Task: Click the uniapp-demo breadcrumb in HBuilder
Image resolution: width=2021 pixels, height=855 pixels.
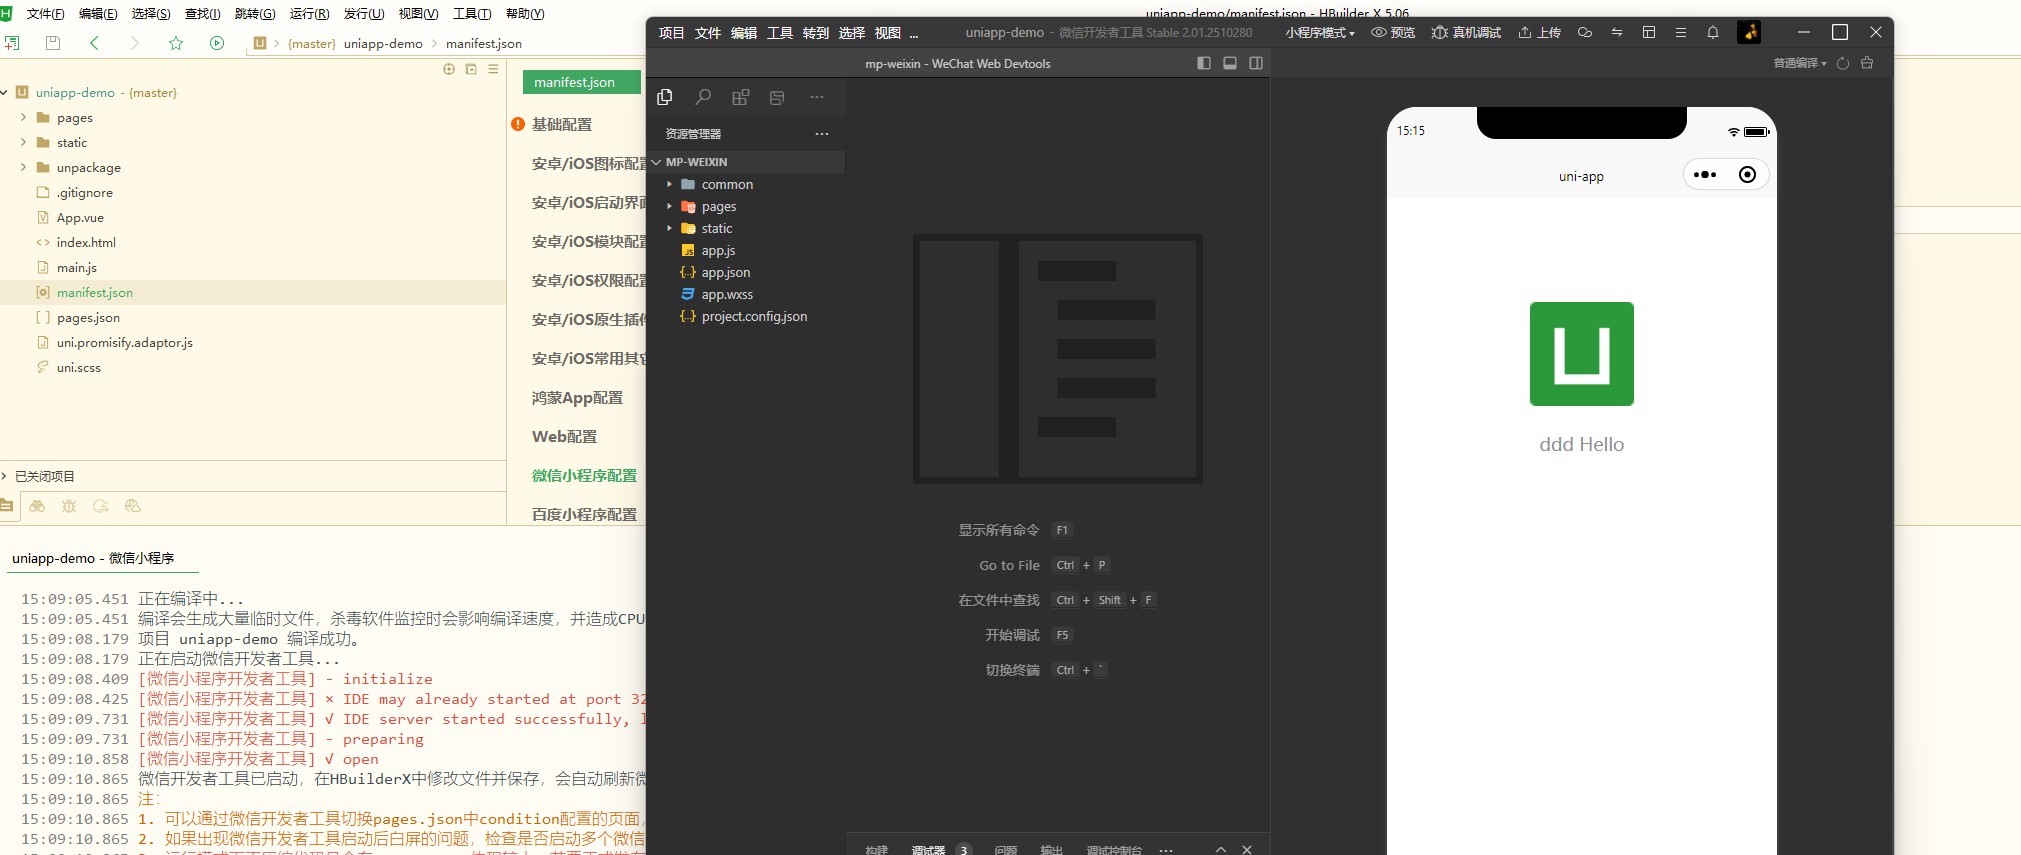Action: (x=383, y=43)
